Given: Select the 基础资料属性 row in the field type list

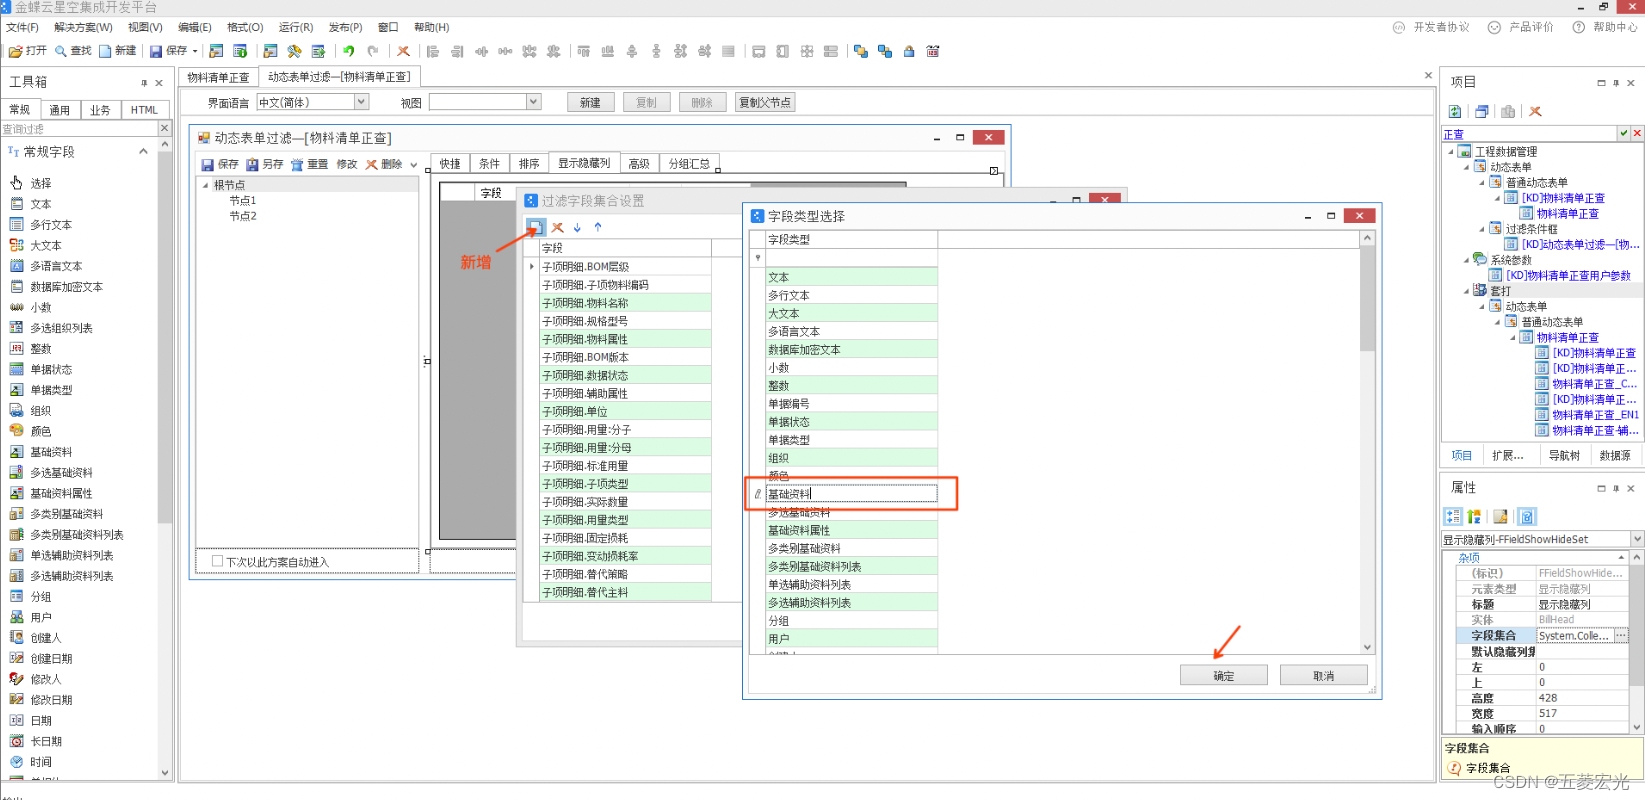Looking at the screenshot, I should coord(851,530).
